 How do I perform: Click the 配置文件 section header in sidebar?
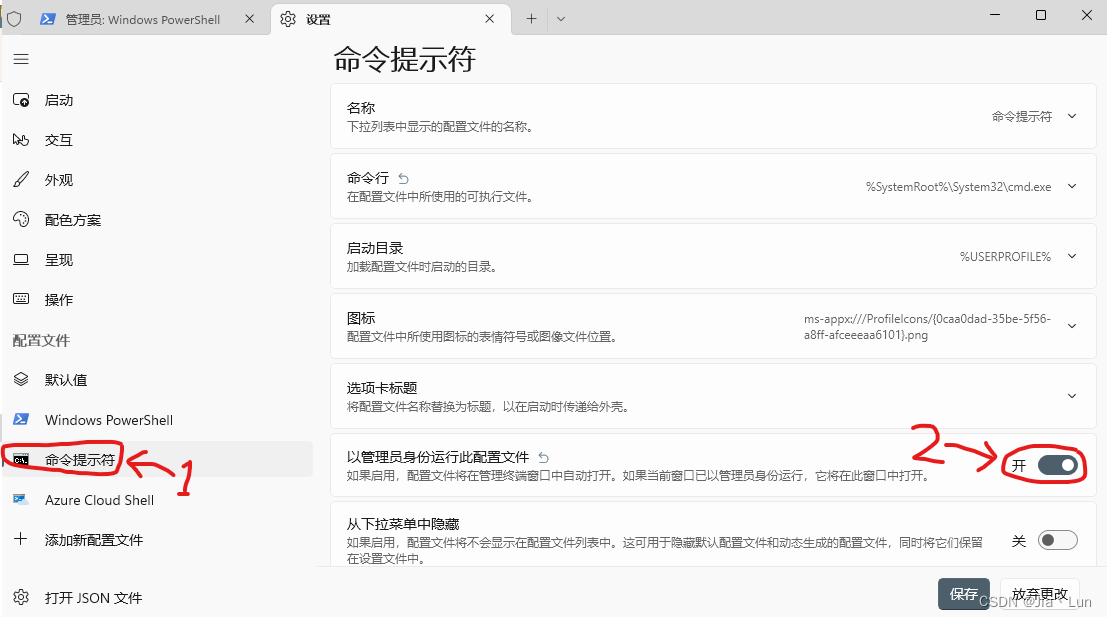coord(41,340)
